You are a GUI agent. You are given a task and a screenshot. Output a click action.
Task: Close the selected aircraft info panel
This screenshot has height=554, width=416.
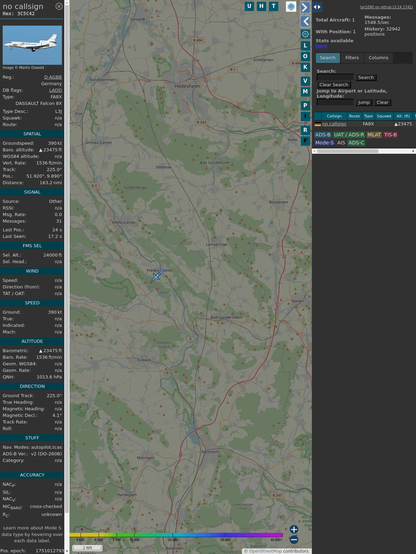(59, 6)
